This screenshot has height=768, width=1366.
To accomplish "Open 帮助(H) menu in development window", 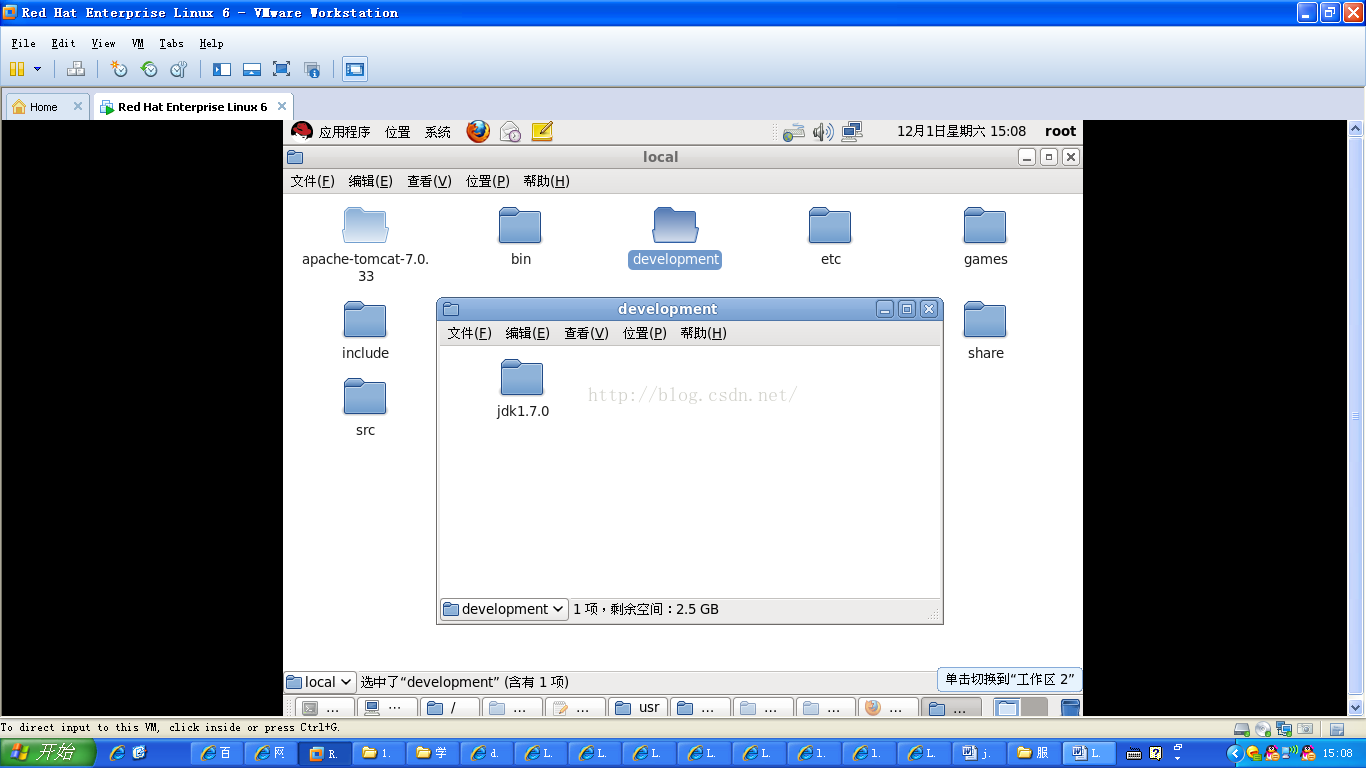I will click(703, 333).
